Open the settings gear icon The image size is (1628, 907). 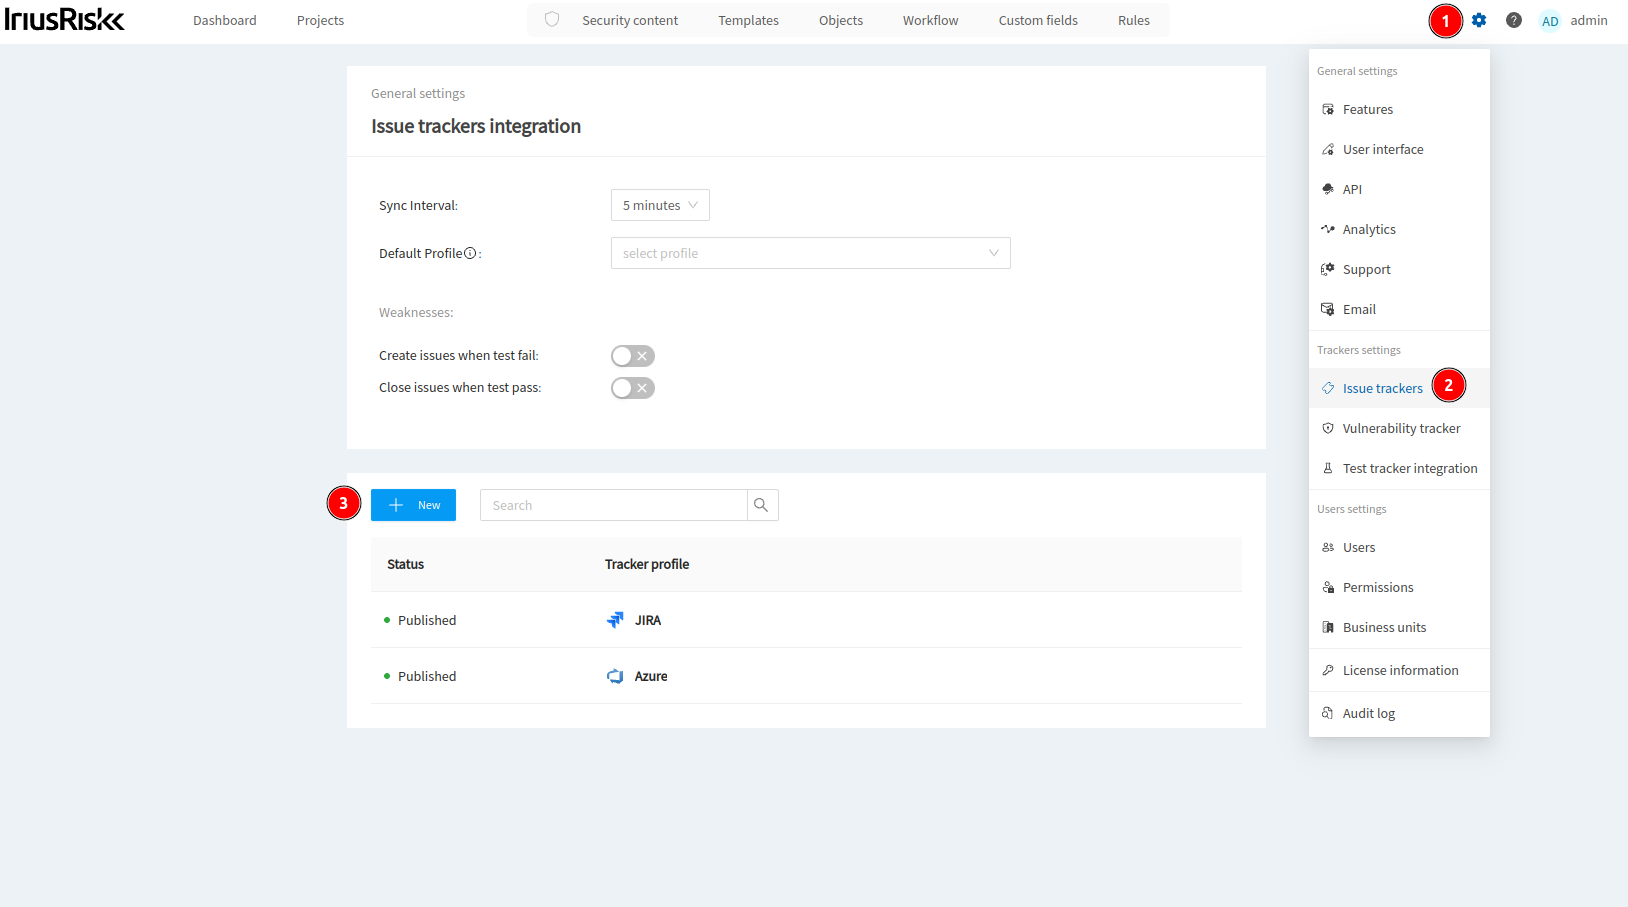(1479, 20)
